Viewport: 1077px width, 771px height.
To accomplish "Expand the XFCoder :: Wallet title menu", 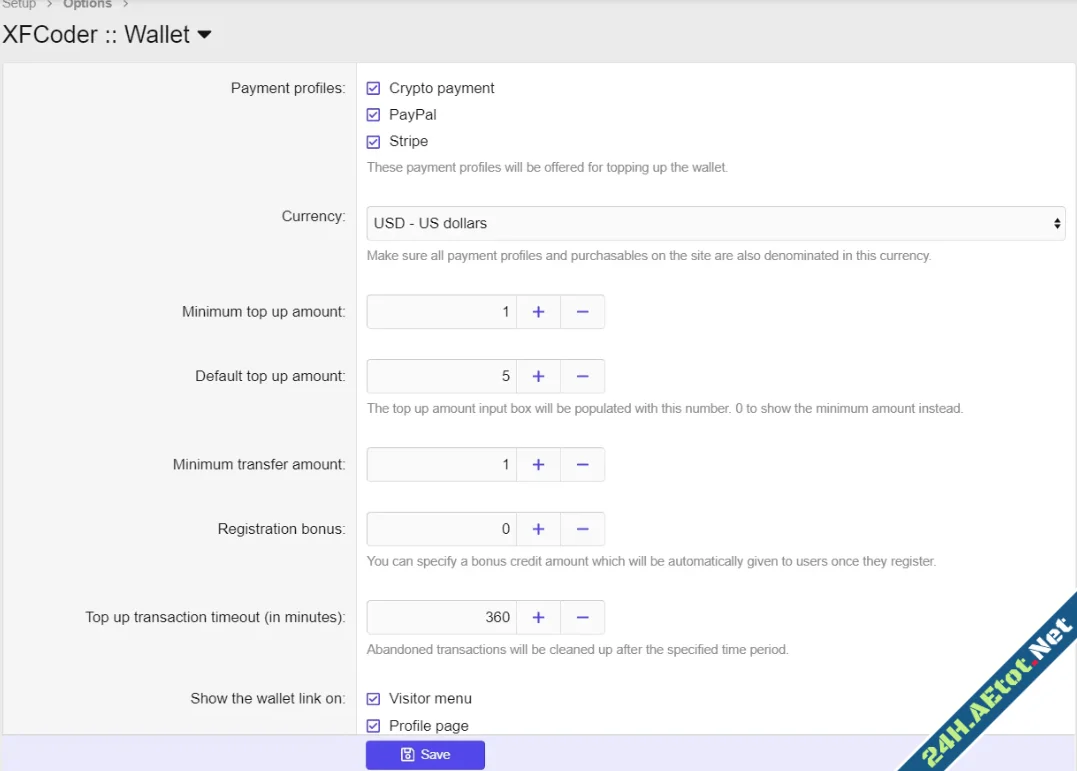I will (x=204, y=35).
